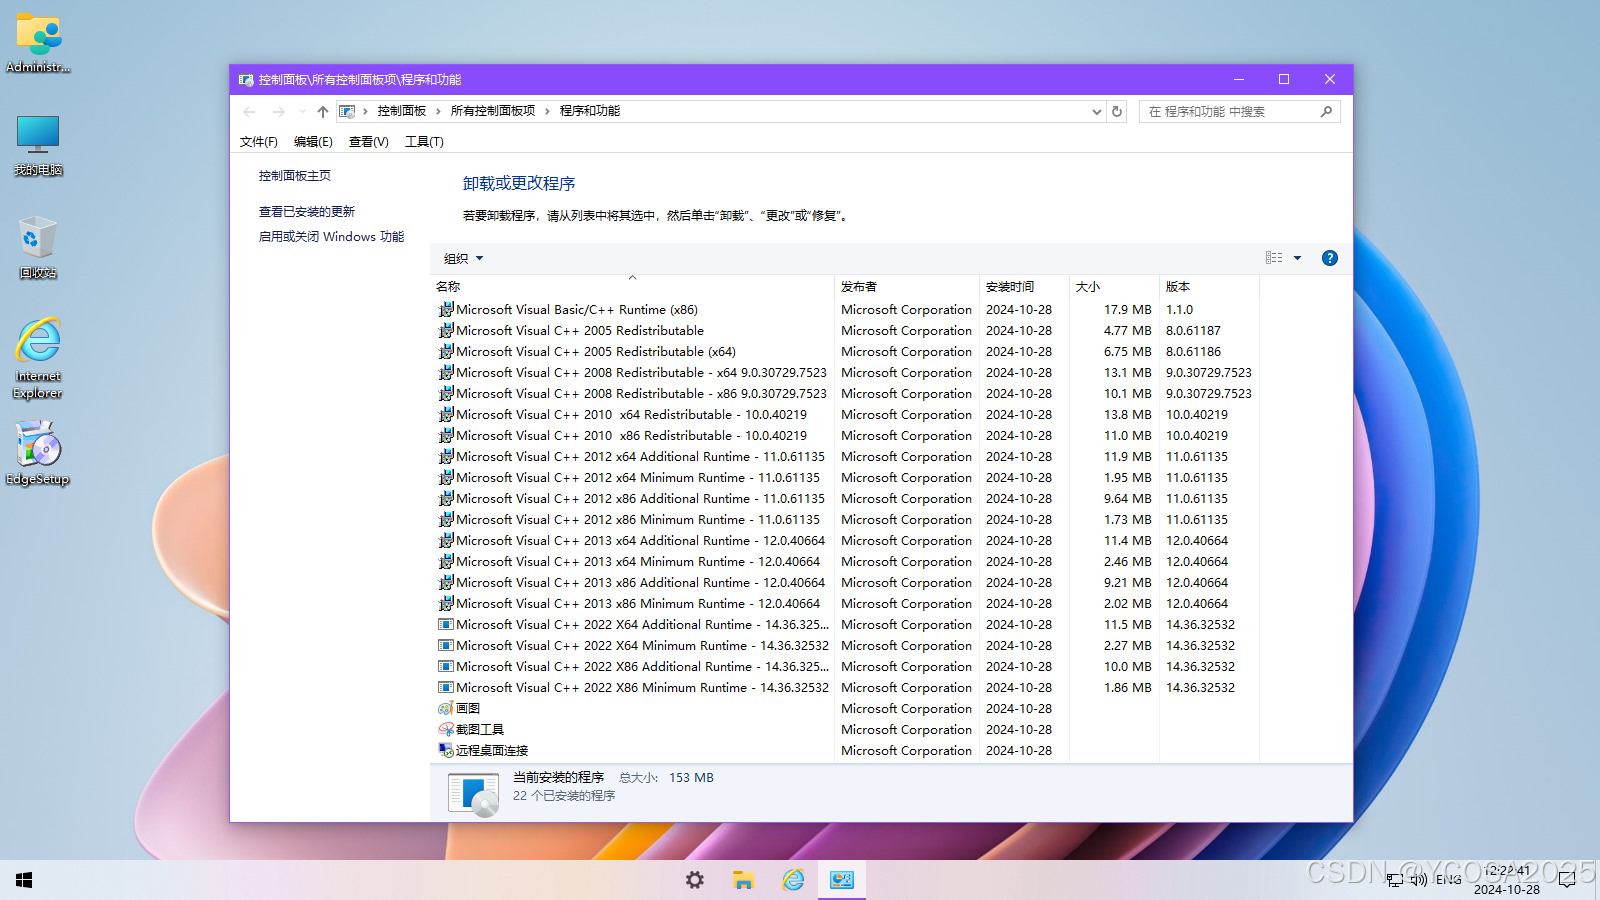This screenshot has width=1600, height=900.
Task: Open 查看已安装的更新 link
Action: [x=307, y=212]
